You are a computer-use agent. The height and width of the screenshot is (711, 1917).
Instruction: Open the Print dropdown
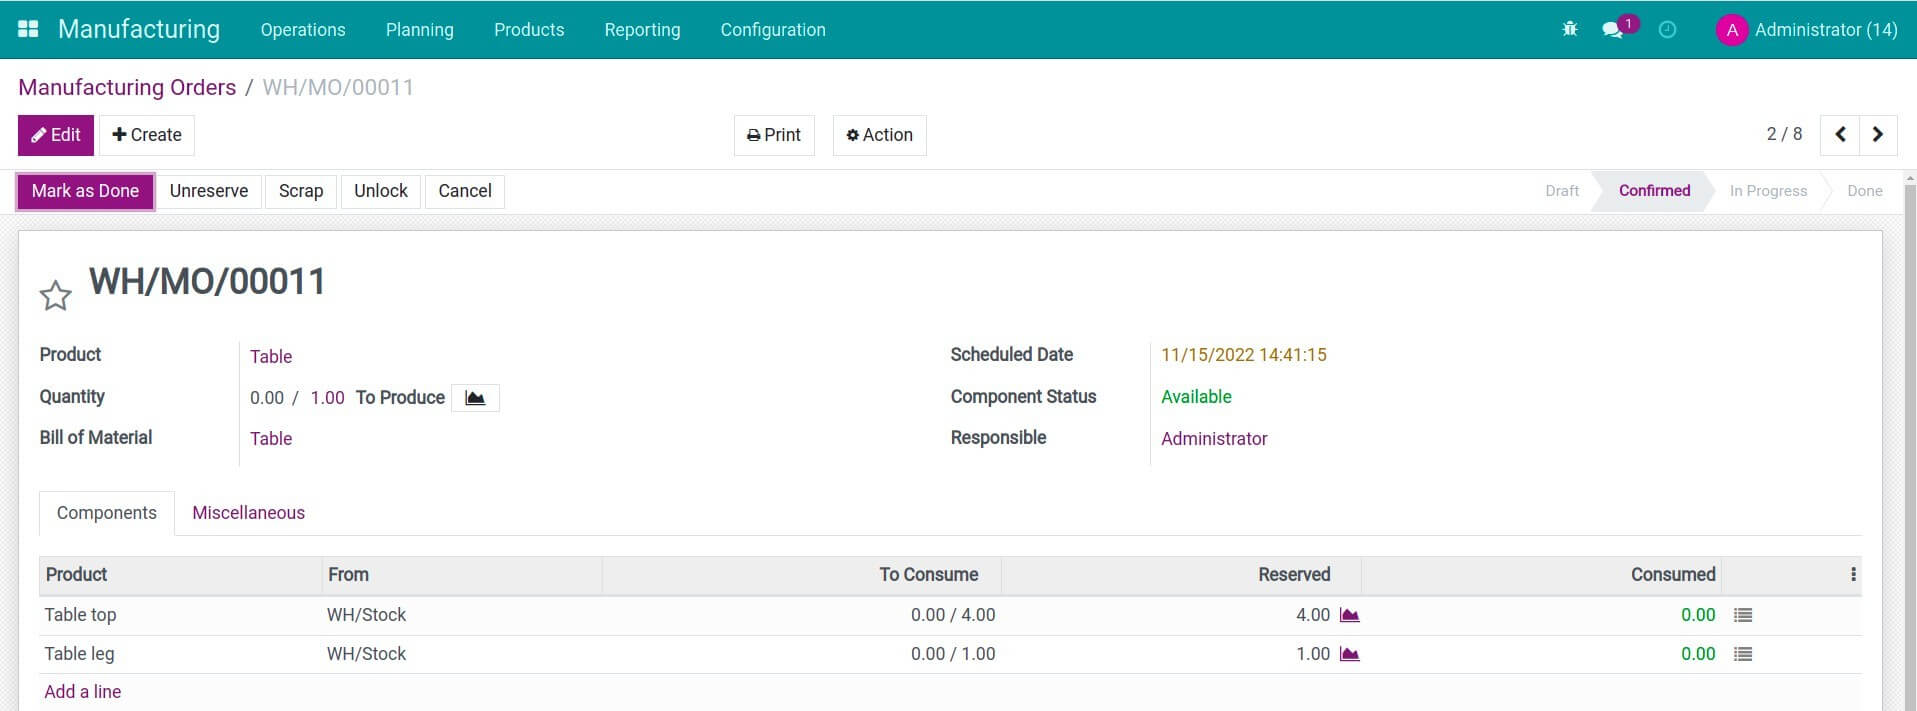pos(774,135)
